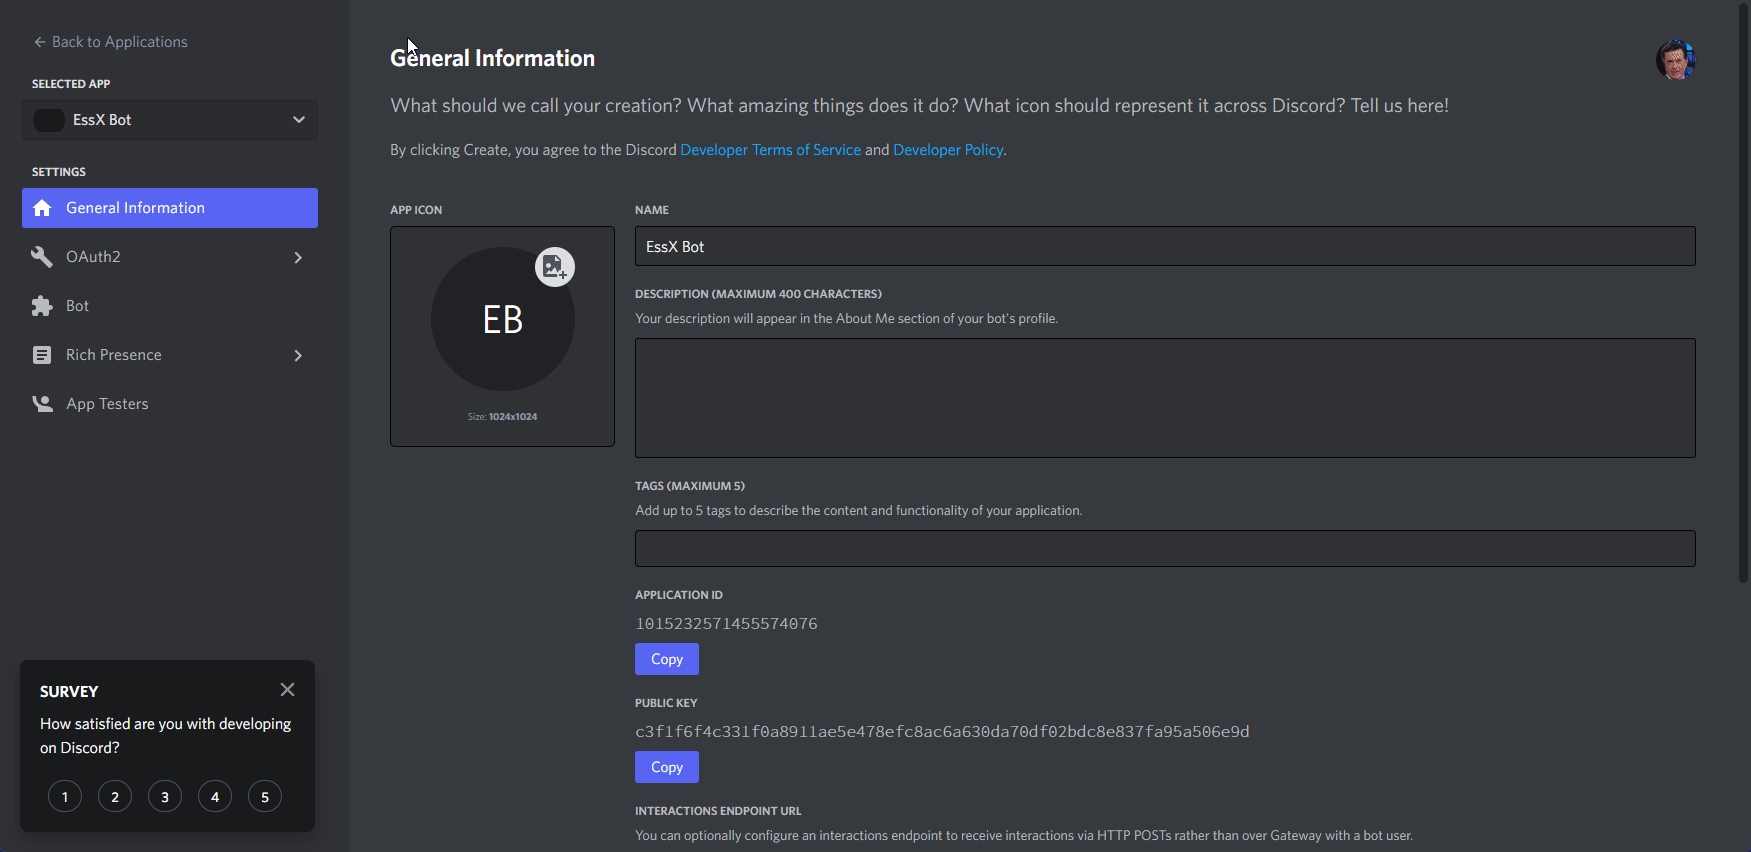Click the General Information page heading

(492, 58)
